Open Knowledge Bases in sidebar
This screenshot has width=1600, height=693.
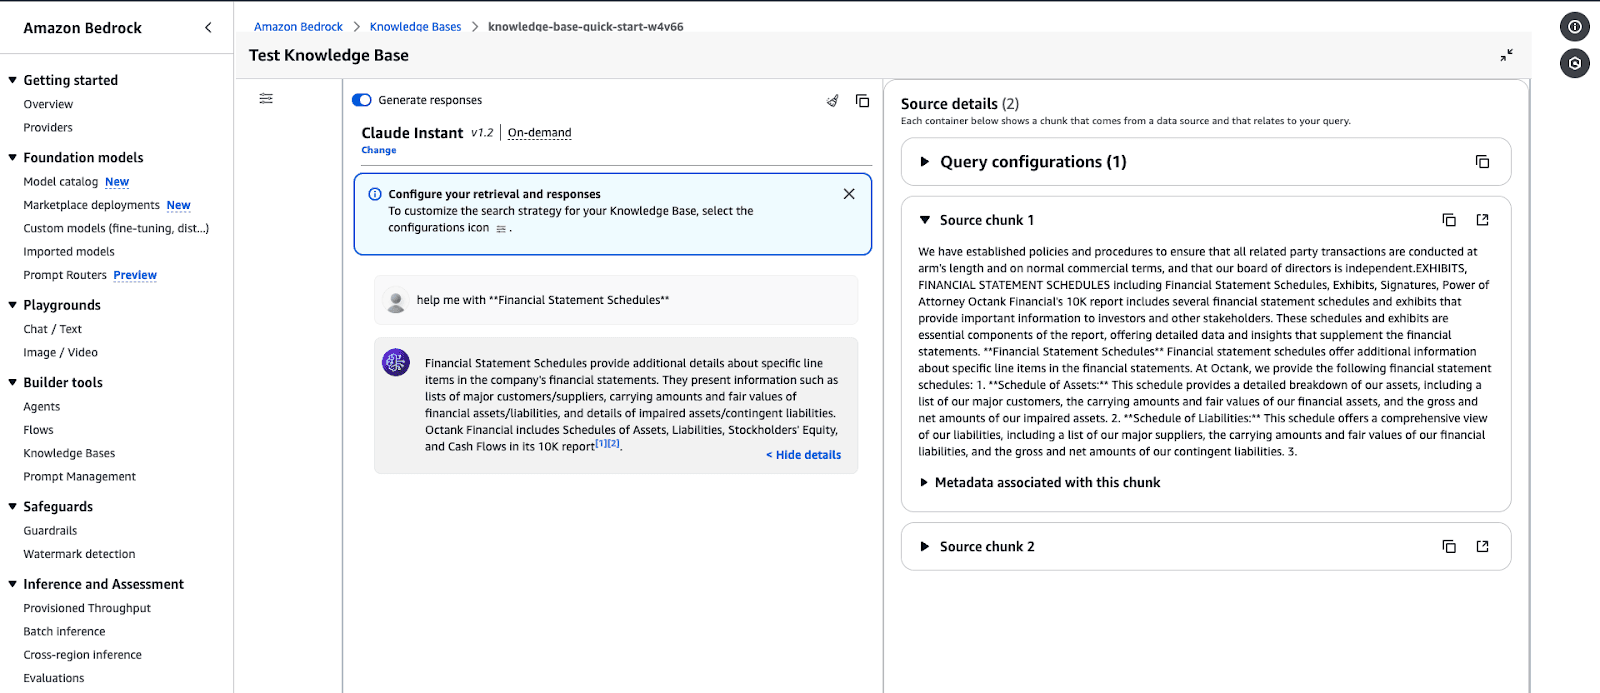tap(69, 454)
